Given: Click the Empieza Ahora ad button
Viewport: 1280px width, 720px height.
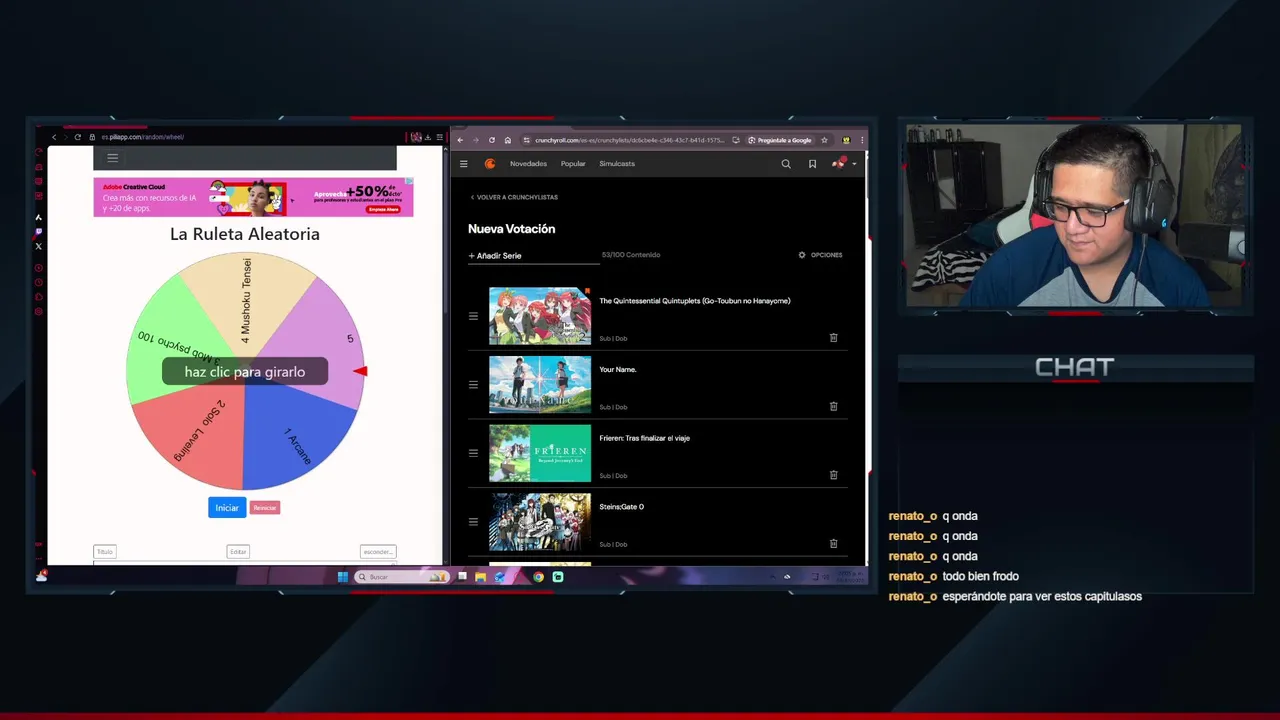Looking at the screenshot, I should 383,209.
